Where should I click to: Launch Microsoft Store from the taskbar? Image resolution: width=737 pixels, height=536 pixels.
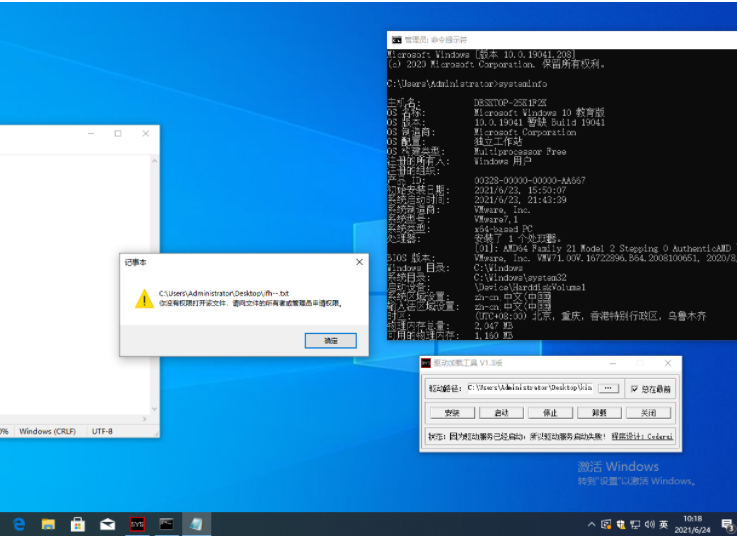[x=78, y=524]
